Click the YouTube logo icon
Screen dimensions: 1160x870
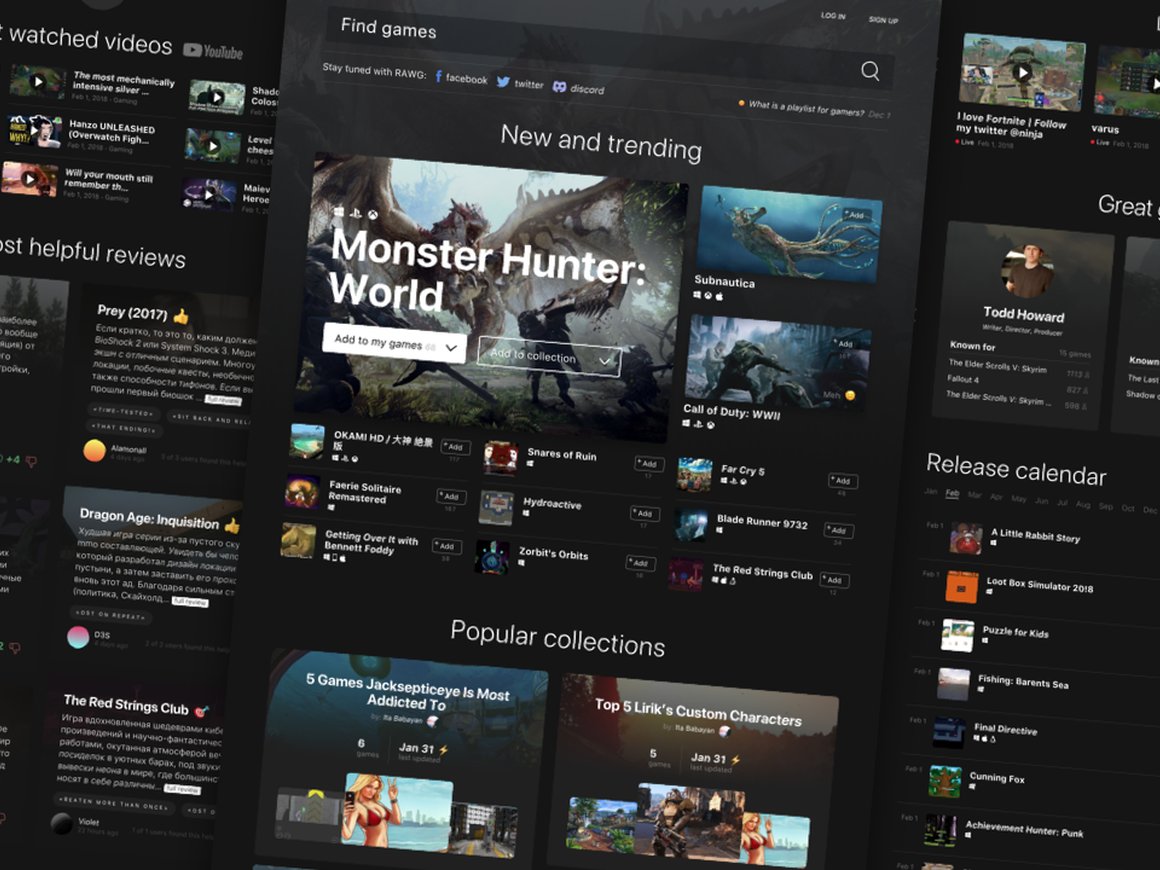[x=213, y=51]
